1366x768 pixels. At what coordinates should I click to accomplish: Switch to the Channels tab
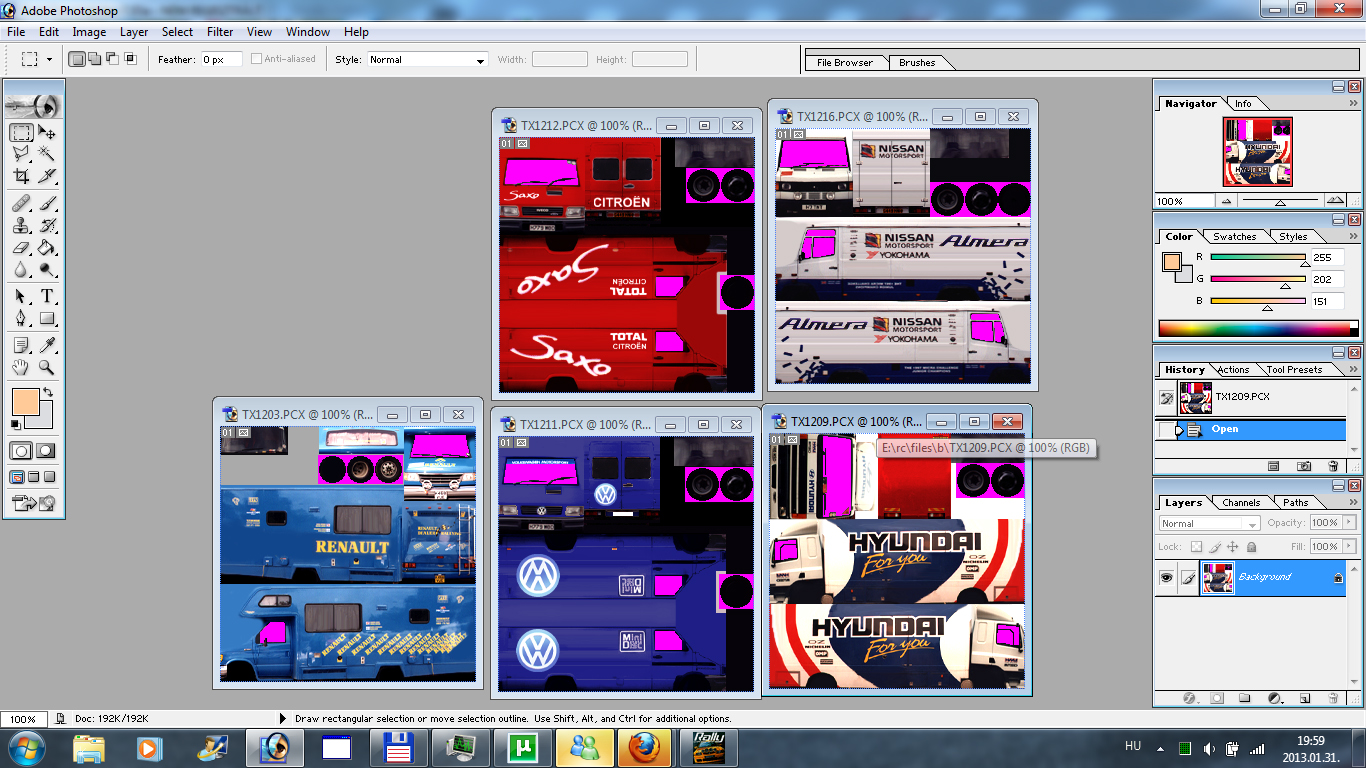pos(1241,503)
